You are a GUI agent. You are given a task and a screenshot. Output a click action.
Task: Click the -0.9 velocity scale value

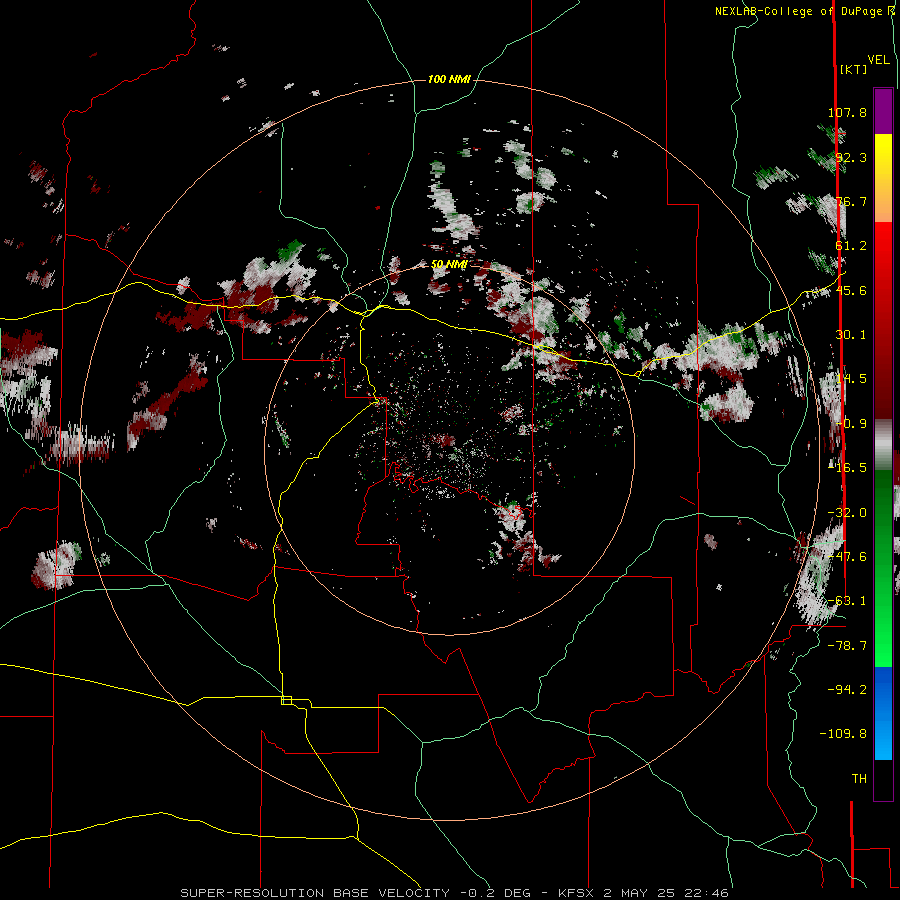851,424
